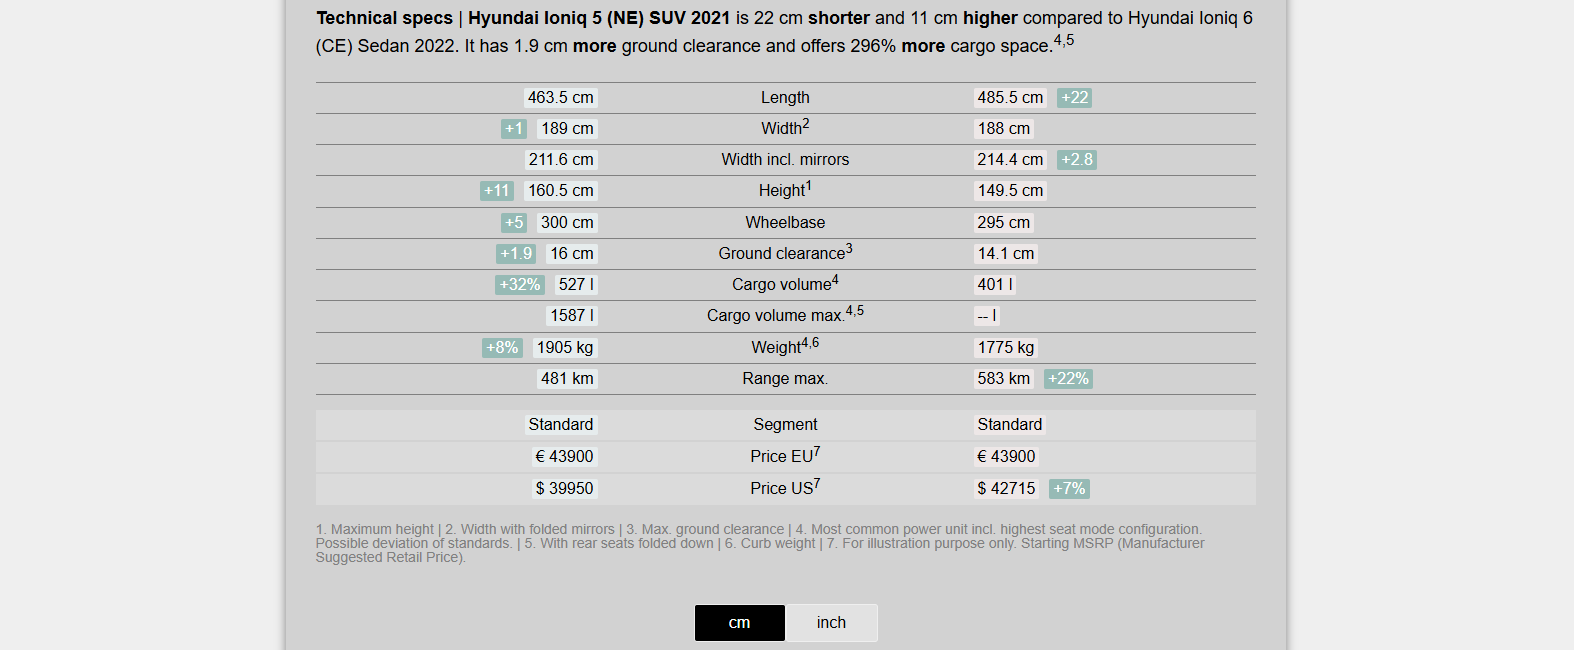The image size is (1574, 650).
Task: Click the 583 km range value
Action: [1003, 379]
